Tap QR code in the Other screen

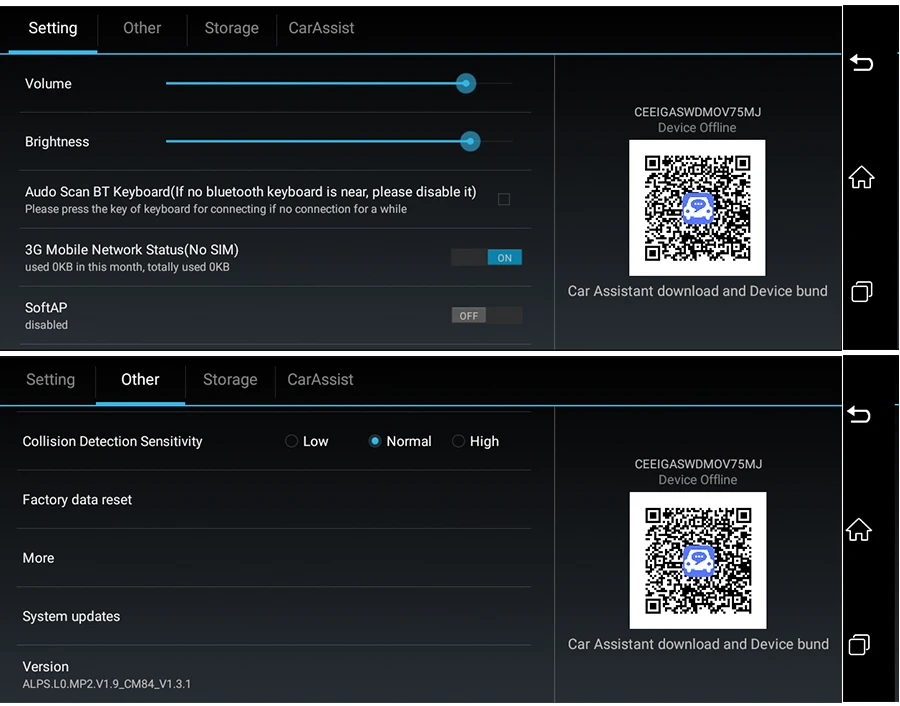coord(697,560)
